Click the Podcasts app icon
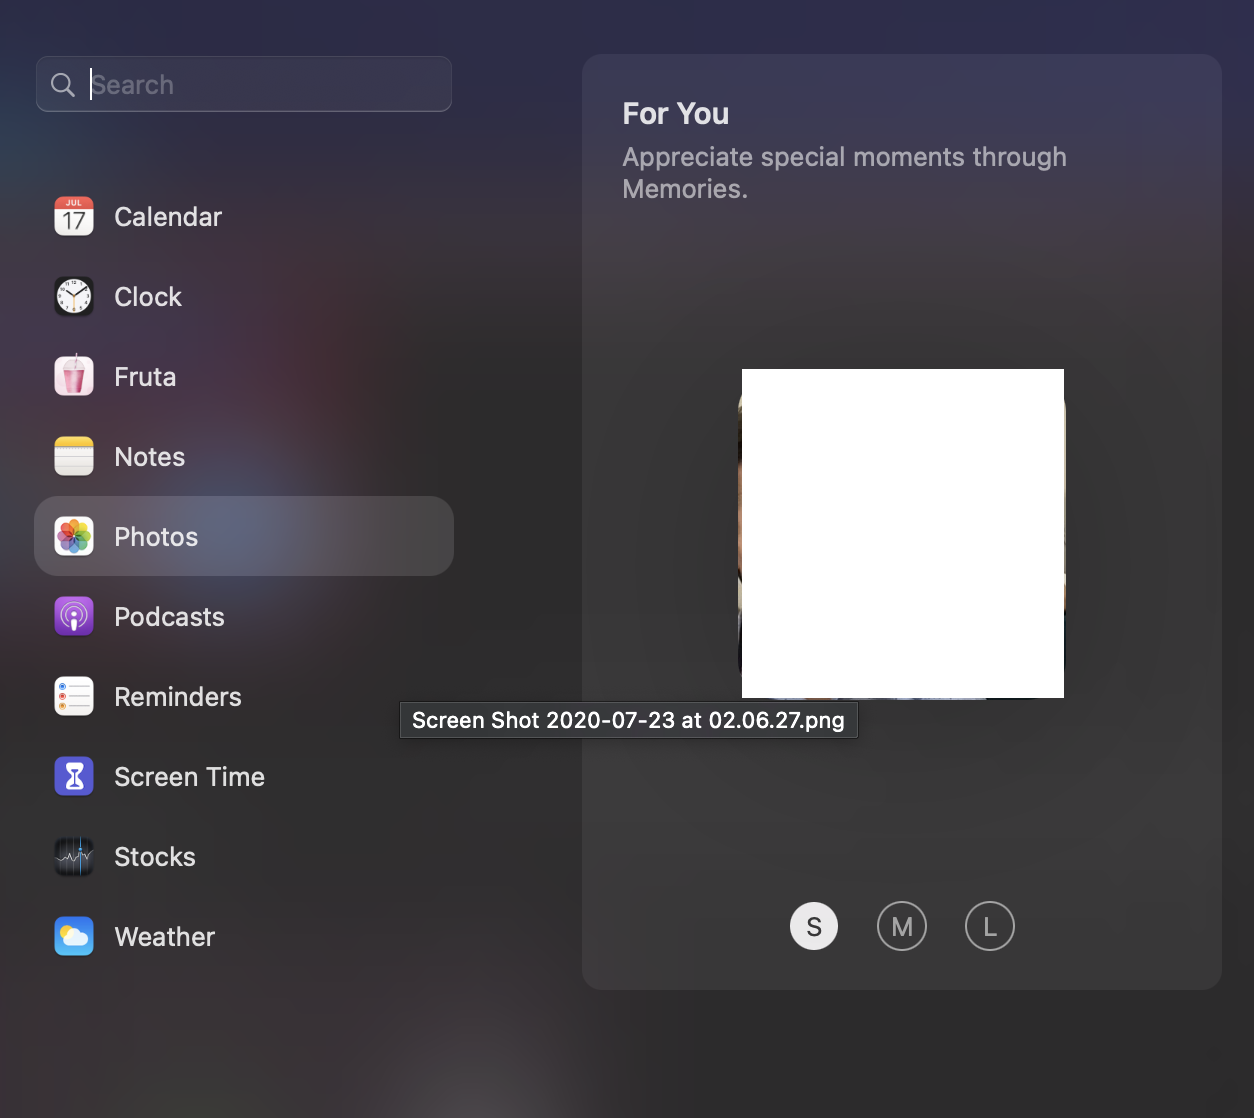This screenshot has width=1254, height=1118. (74, 617)
